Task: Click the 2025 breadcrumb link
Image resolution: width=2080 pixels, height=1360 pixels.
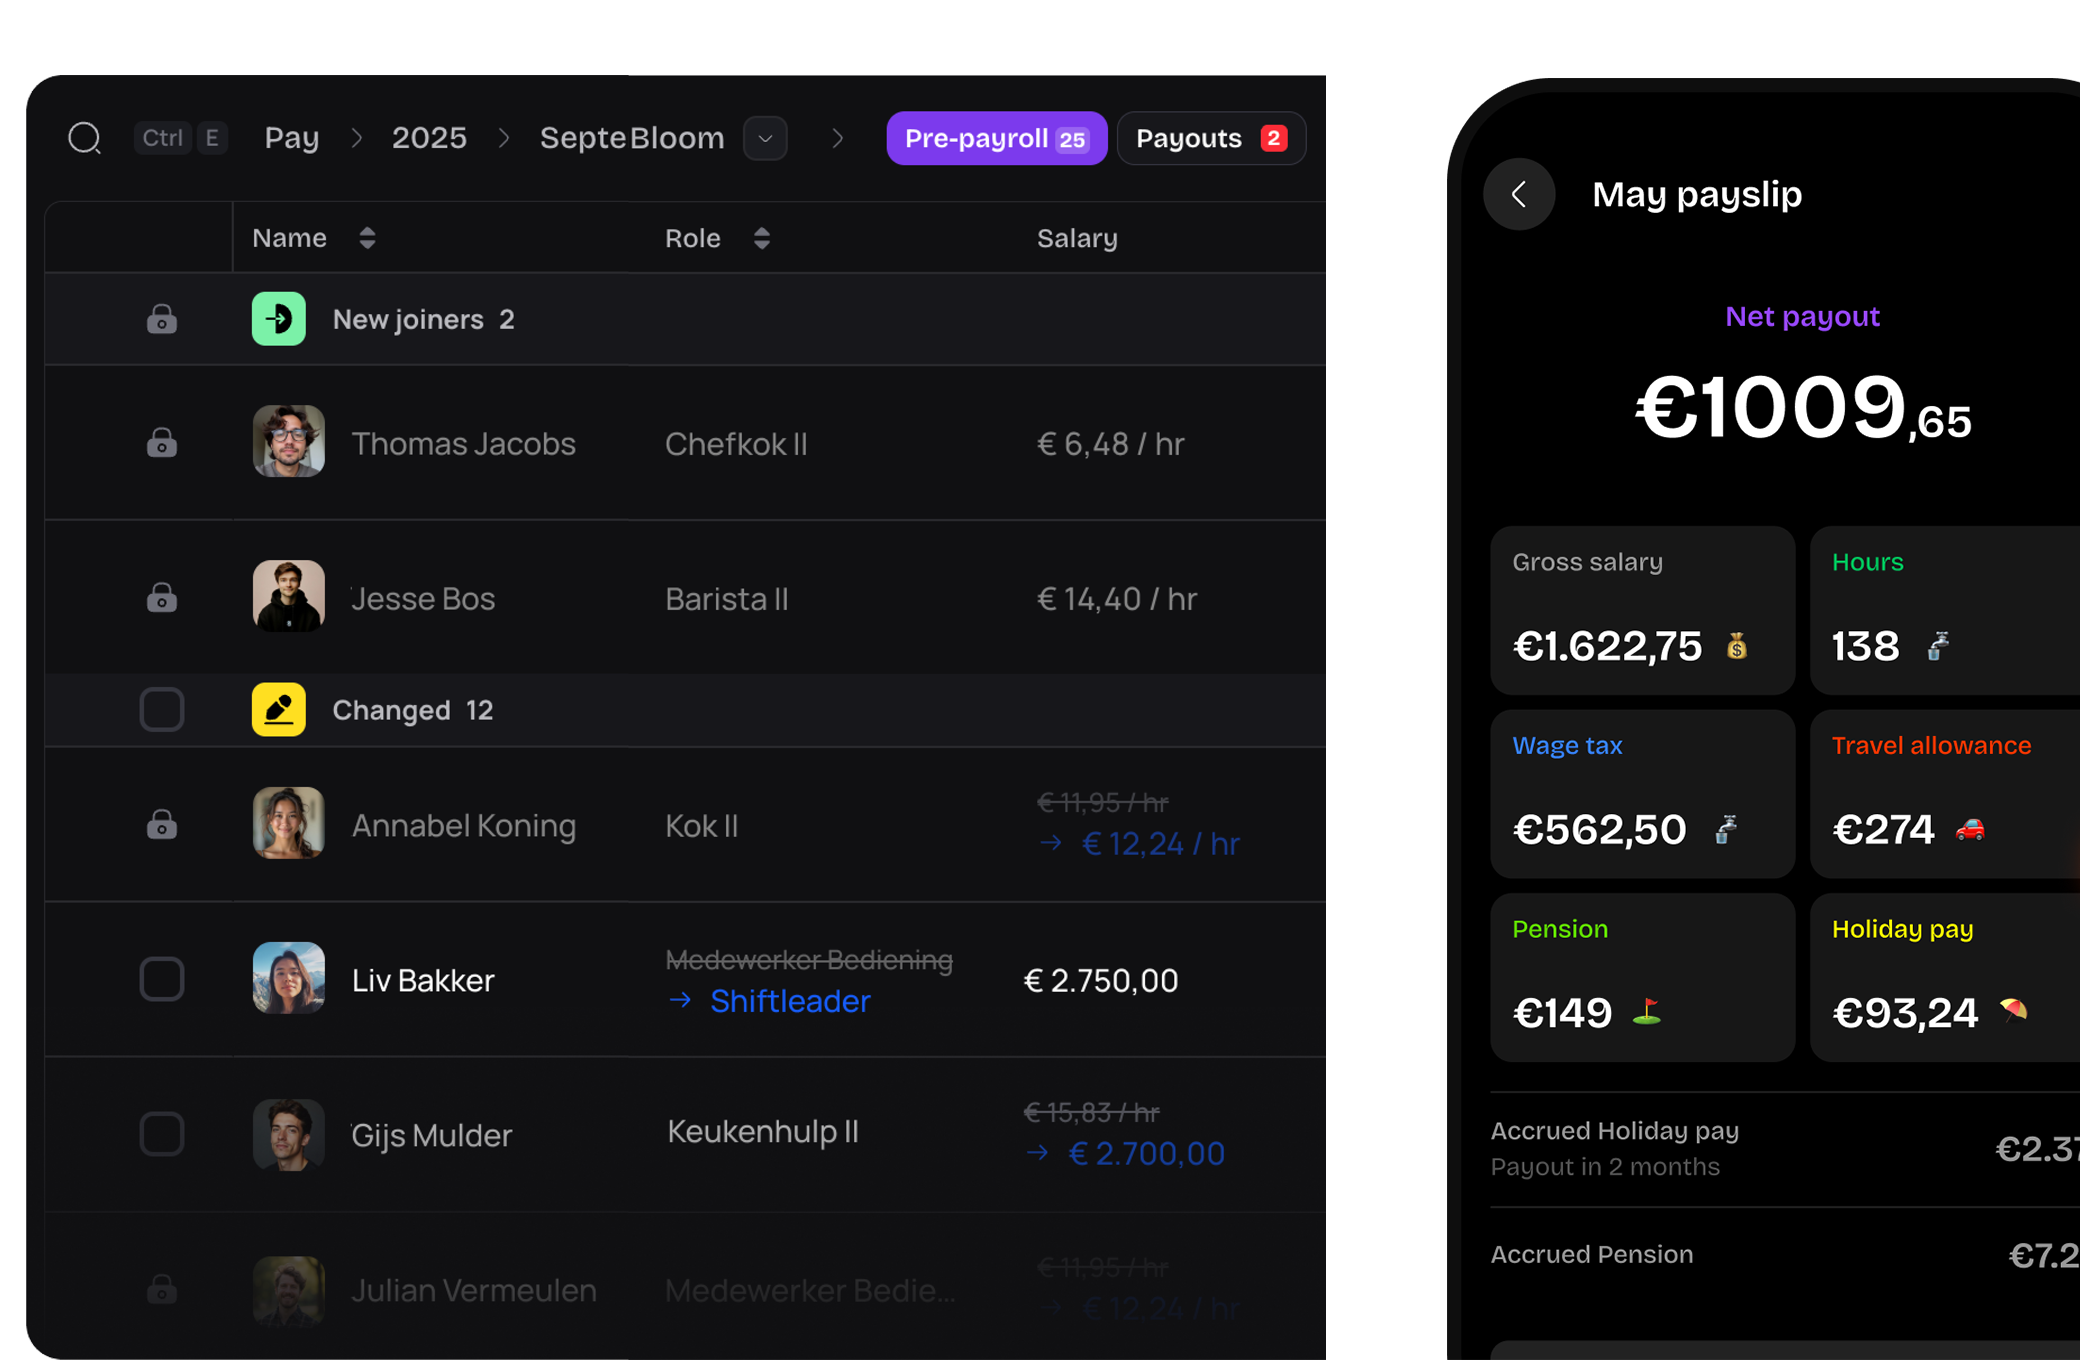Action: click(x=429, y=138)
